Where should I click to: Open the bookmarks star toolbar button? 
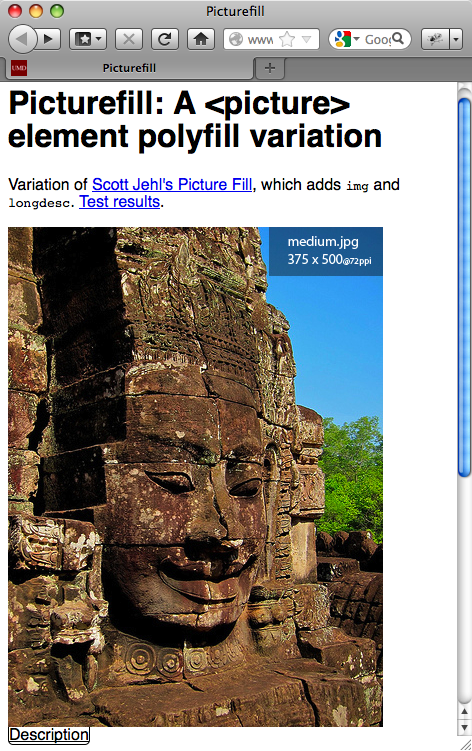coord(88,39)
